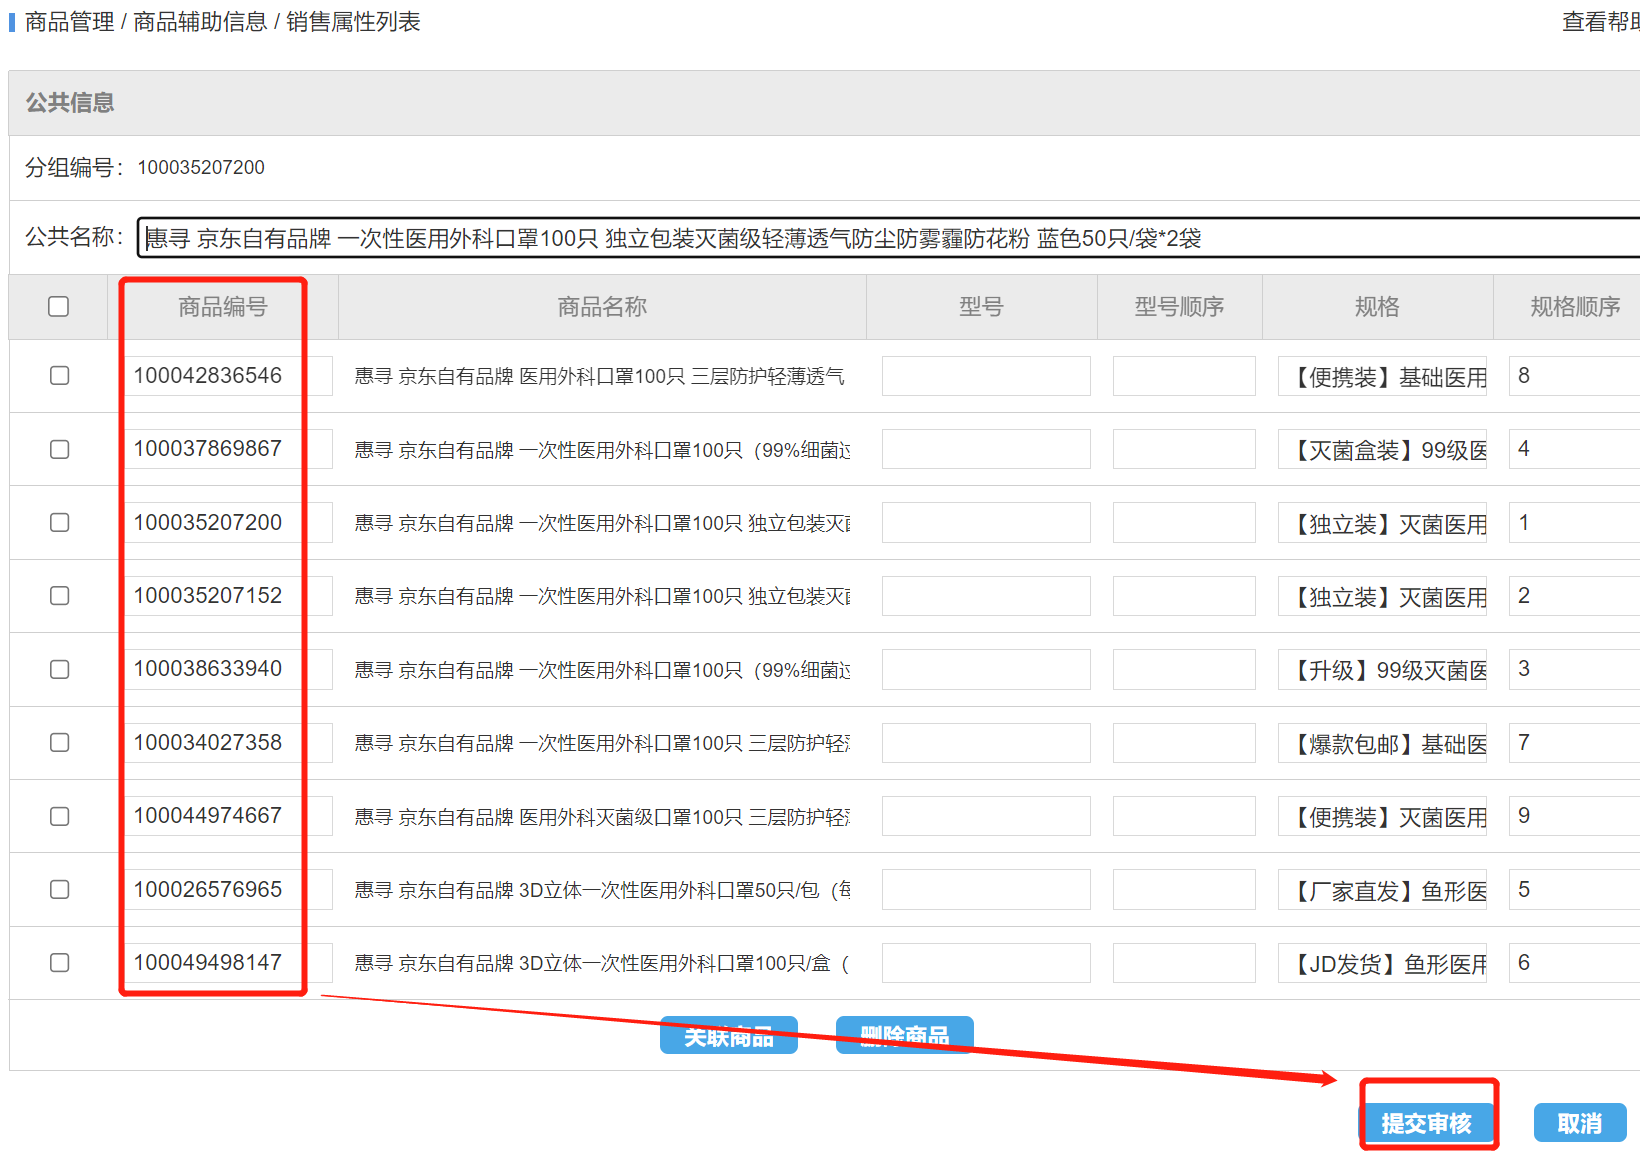Click 型号 field for row 100042836546
Screen dimensions: 1640x1152
click(986, 376)
